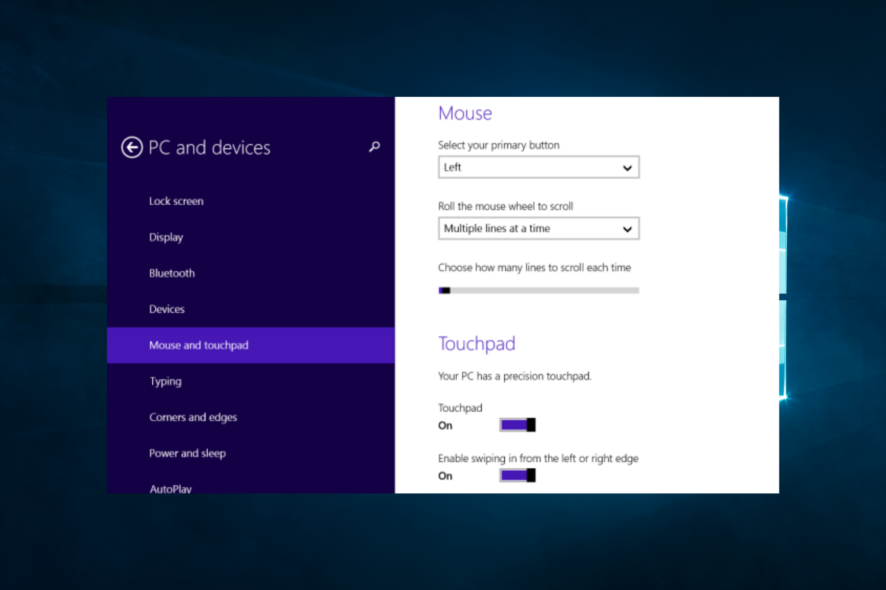The height and width of the screenshot is (590, 886).
Task: Click the Mouse section heading
Action: coord(465,113)
